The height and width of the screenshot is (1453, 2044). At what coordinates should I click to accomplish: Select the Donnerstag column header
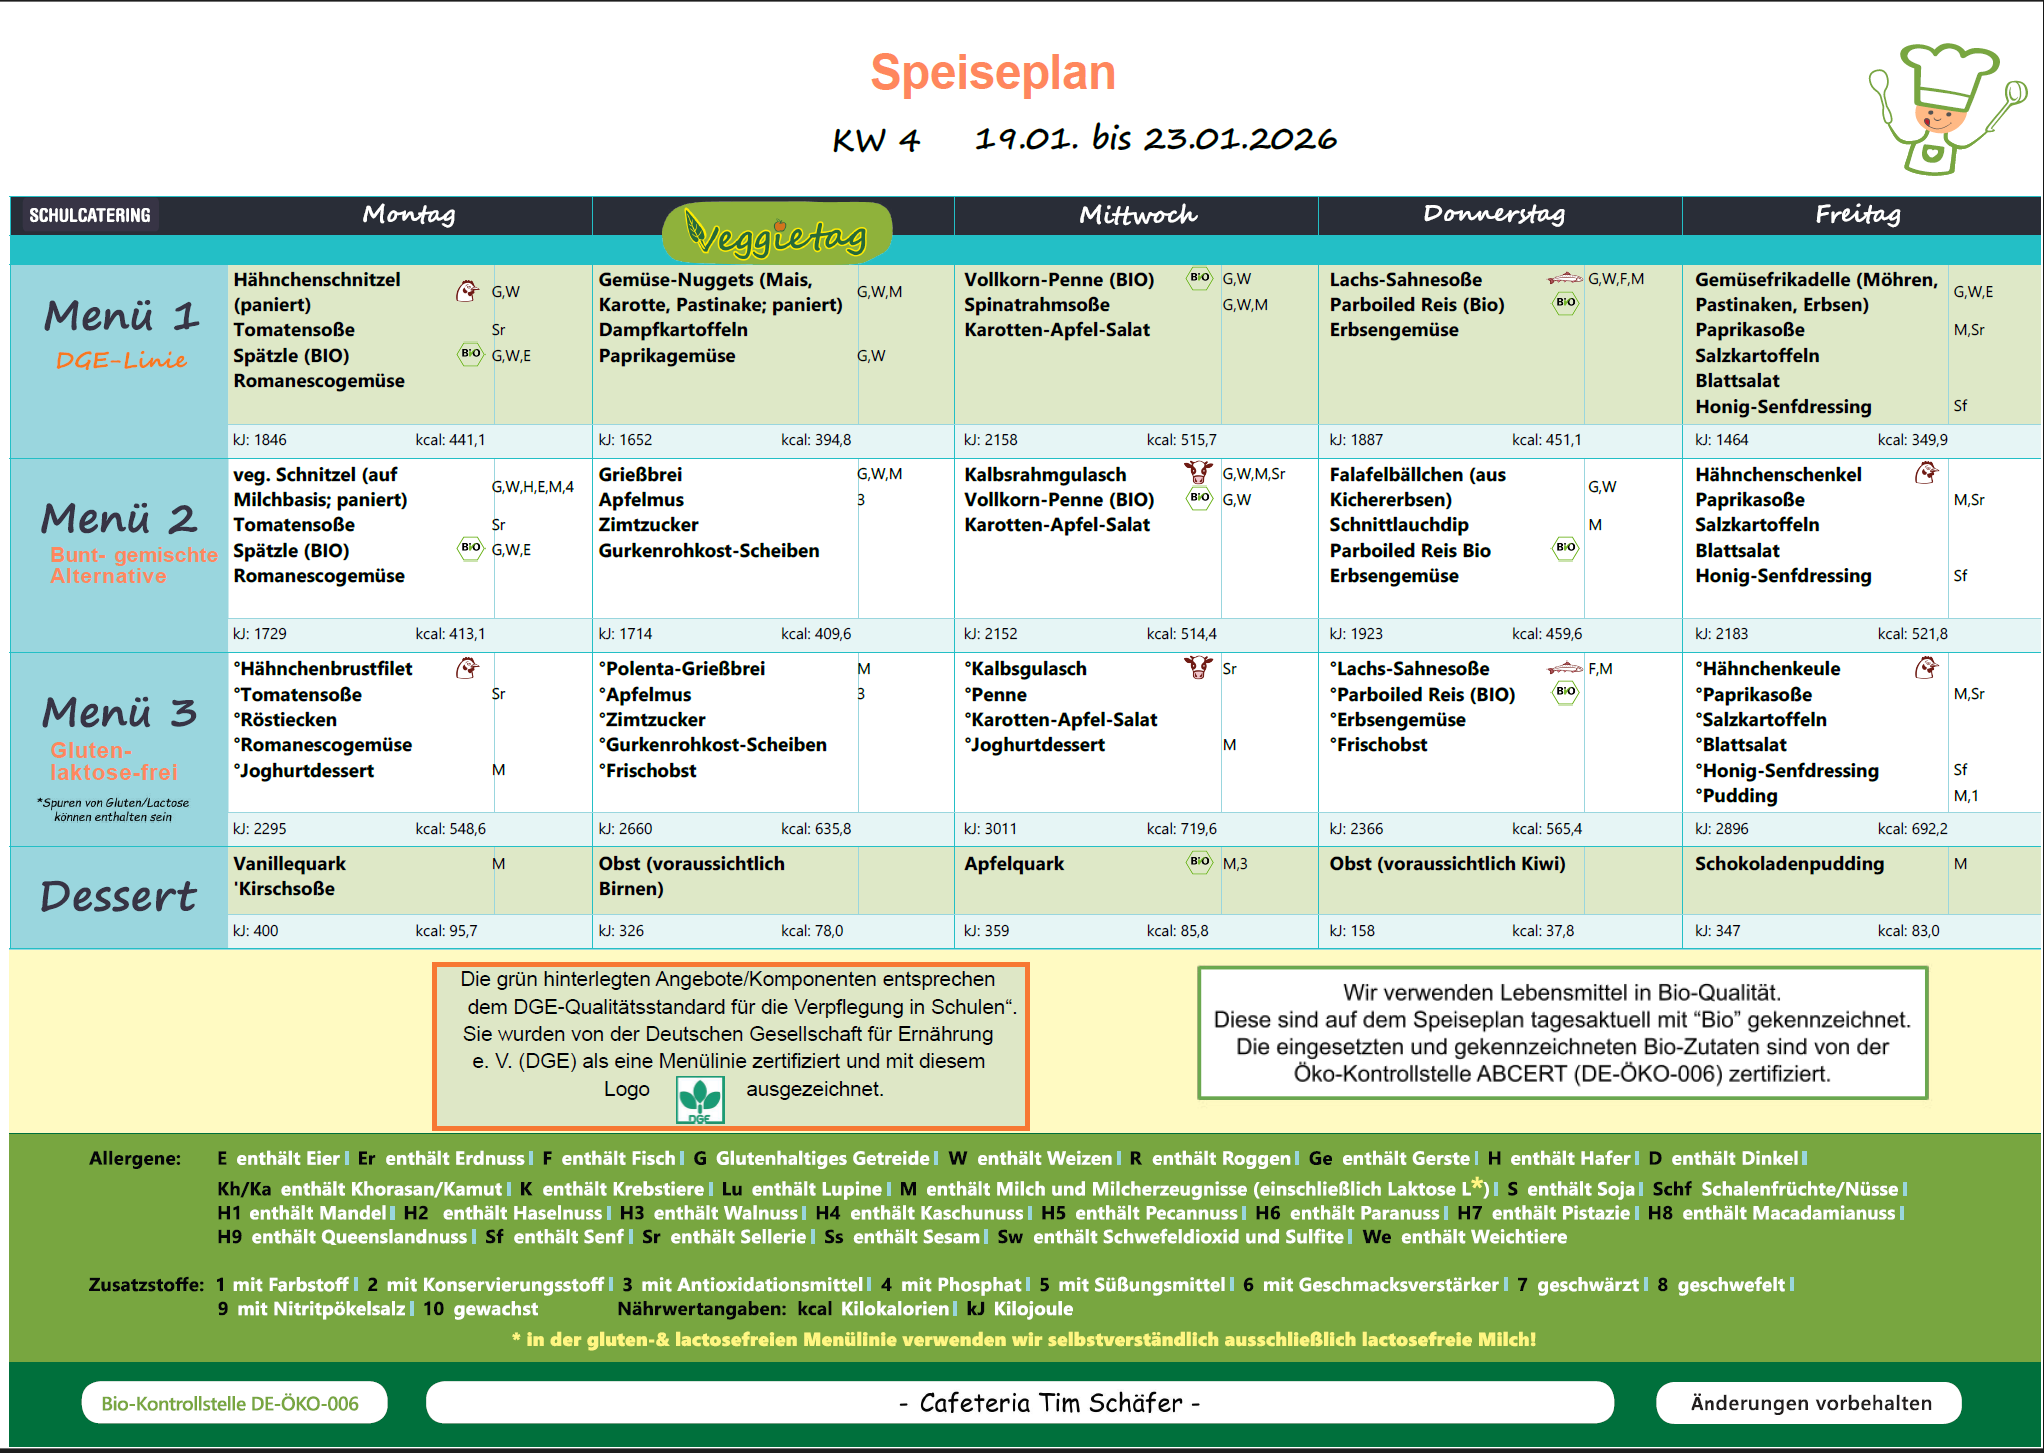pos(1494,214)
